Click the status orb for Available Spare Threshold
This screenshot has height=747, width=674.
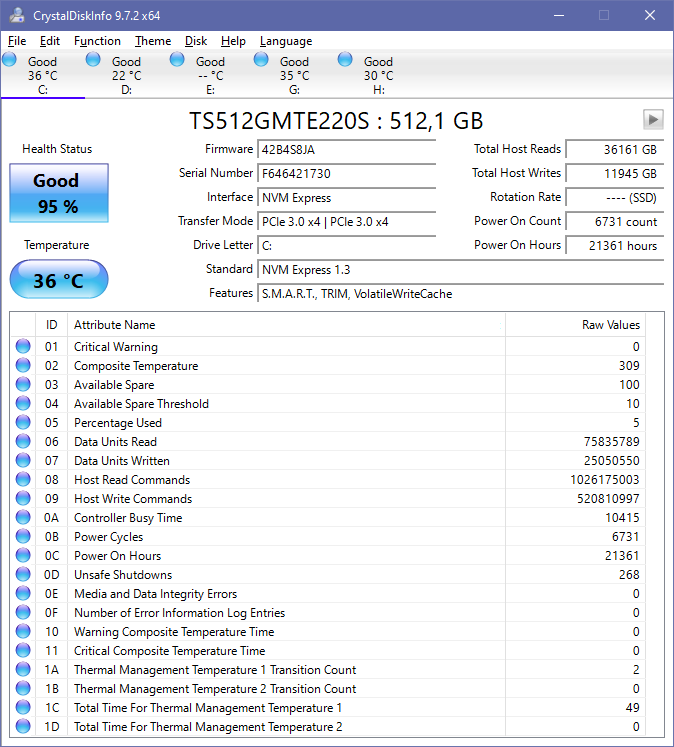(23, 404)
